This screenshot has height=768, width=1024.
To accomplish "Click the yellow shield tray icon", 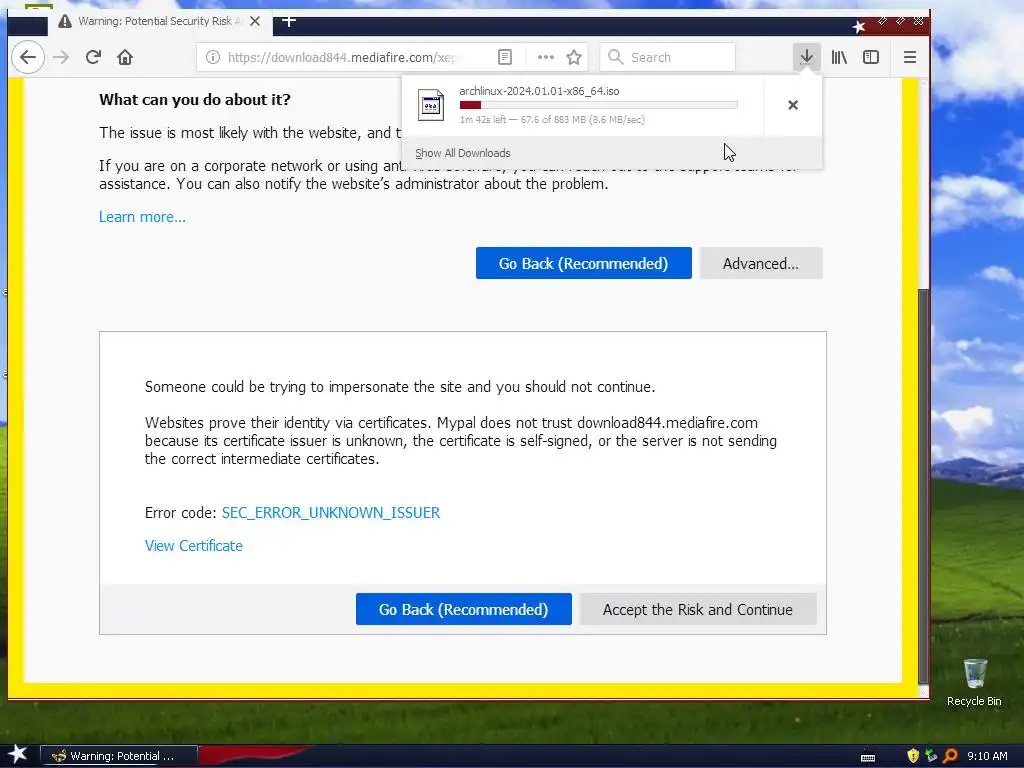I will (913, 756).
